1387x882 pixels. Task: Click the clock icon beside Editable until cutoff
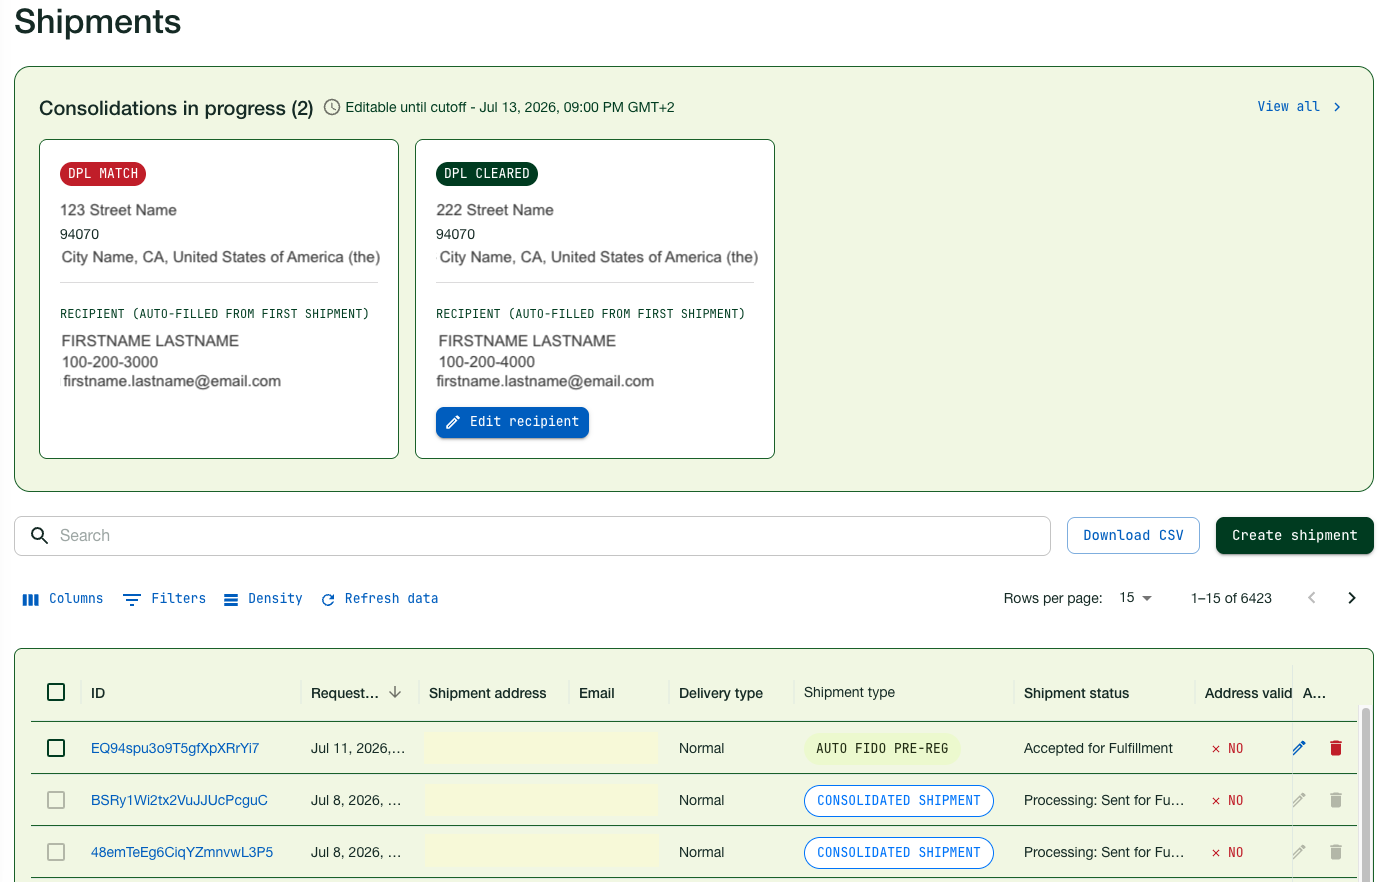[x=332, y=107]
